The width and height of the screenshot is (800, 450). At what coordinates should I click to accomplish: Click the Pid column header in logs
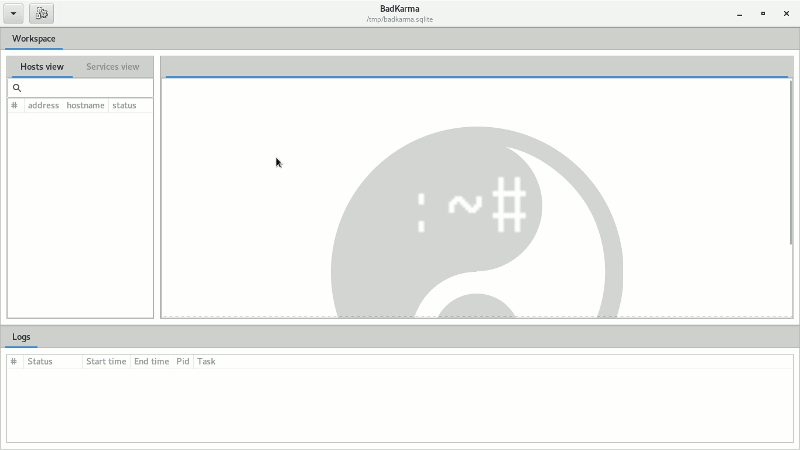pyautogui.click(x=183, y=361)
